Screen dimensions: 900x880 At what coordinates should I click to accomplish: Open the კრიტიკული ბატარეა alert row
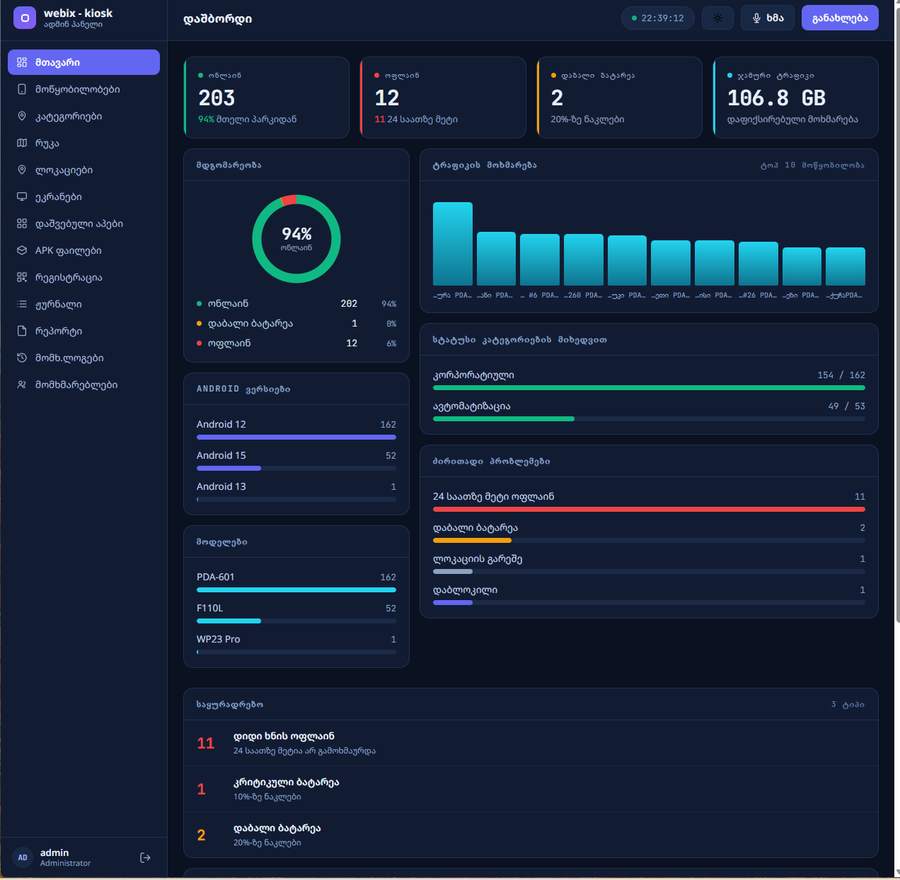click(531, 789)
